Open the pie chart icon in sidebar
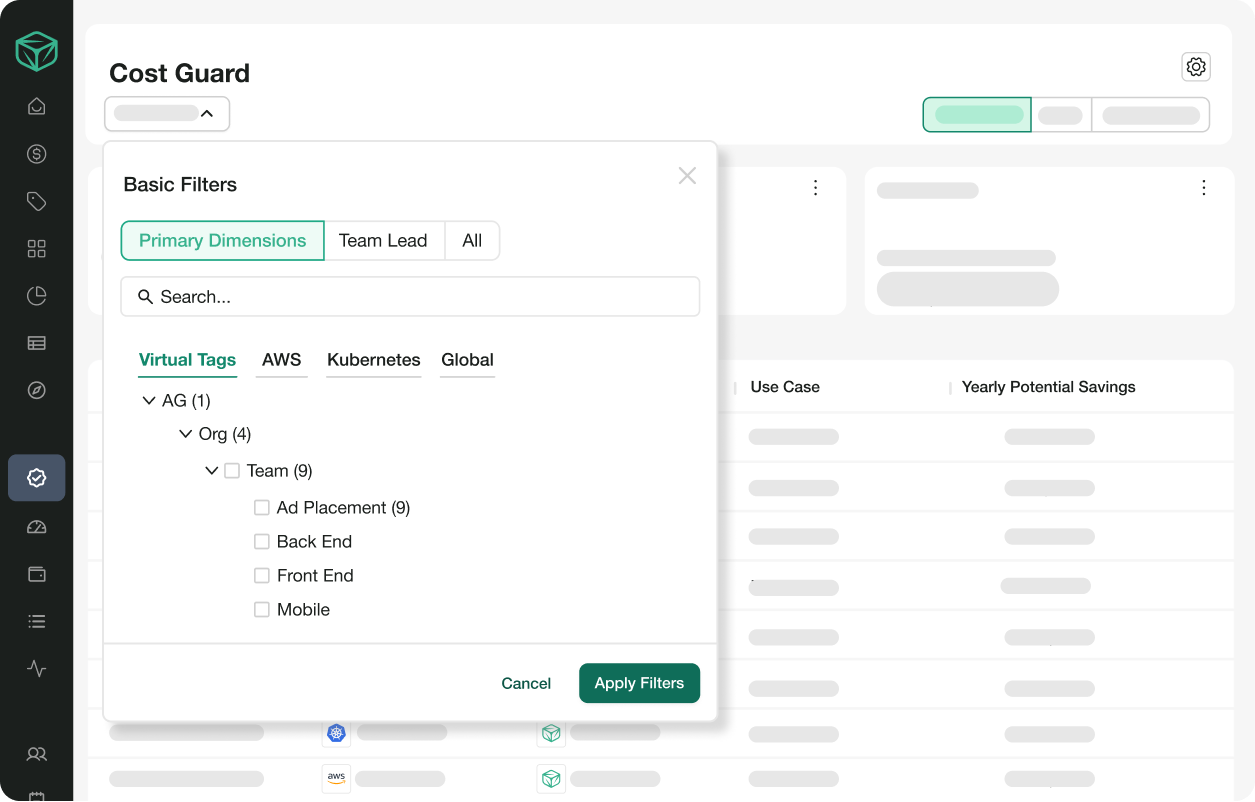This screenshot has height=802, width=1255. (x=37, y=296)
